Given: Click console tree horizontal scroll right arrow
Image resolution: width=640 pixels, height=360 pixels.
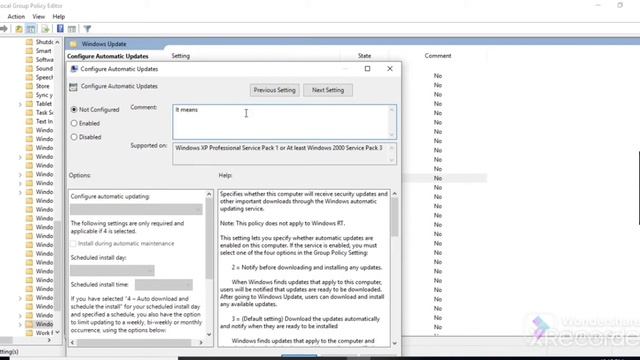Looking at the screenshot, I should [49, 340].
